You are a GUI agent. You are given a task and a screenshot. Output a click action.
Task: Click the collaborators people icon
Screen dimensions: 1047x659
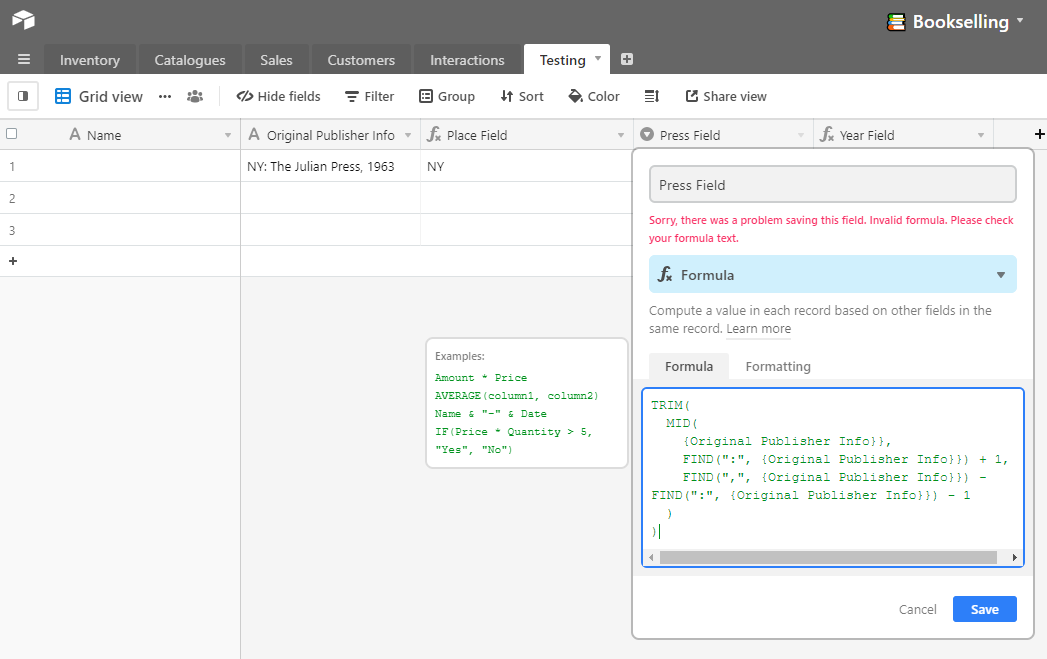click(195, 97)
